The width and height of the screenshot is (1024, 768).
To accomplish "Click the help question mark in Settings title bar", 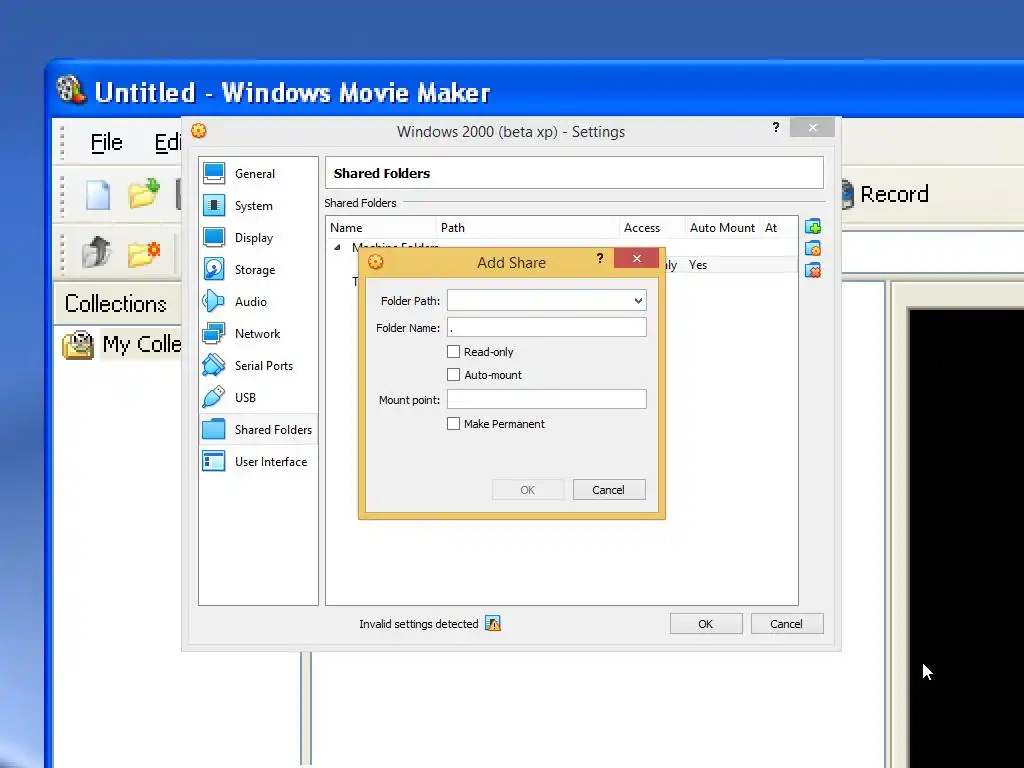I will (776, 127).
